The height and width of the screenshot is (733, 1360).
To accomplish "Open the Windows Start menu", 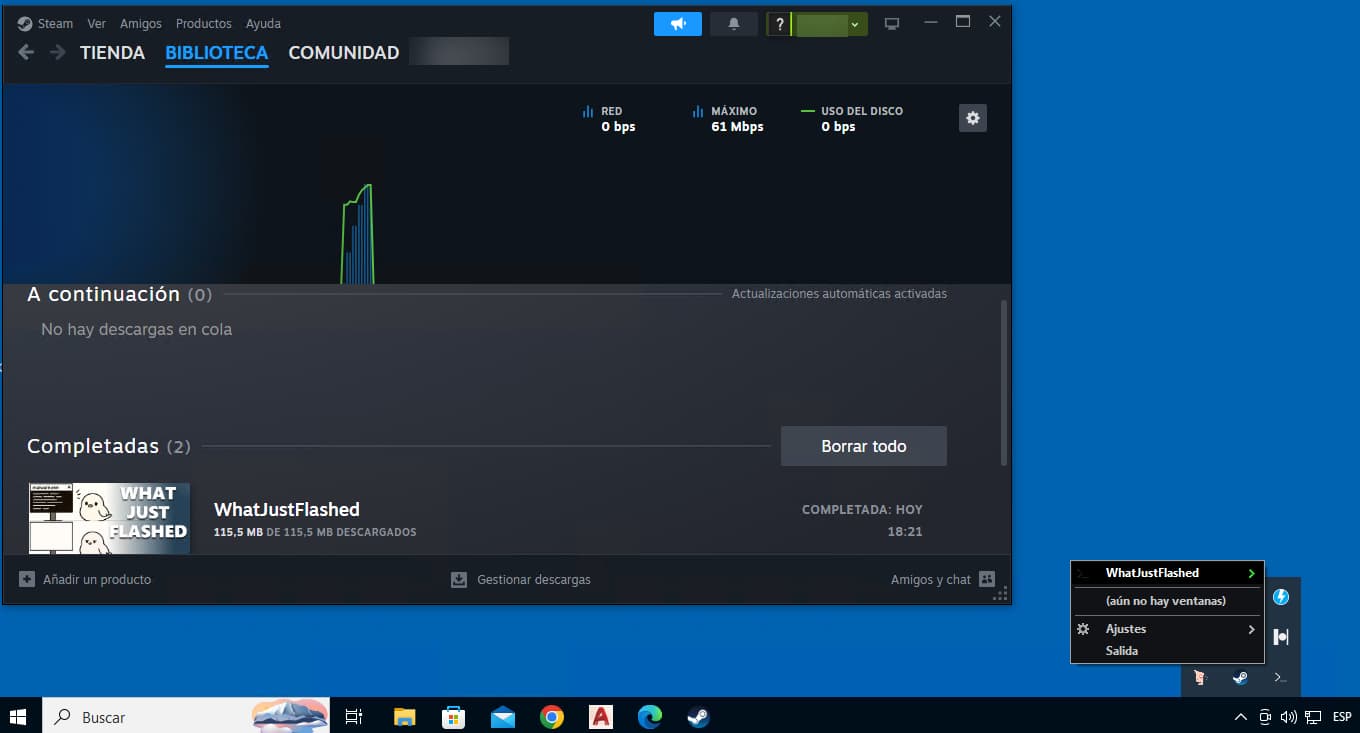I will (18, 716).
